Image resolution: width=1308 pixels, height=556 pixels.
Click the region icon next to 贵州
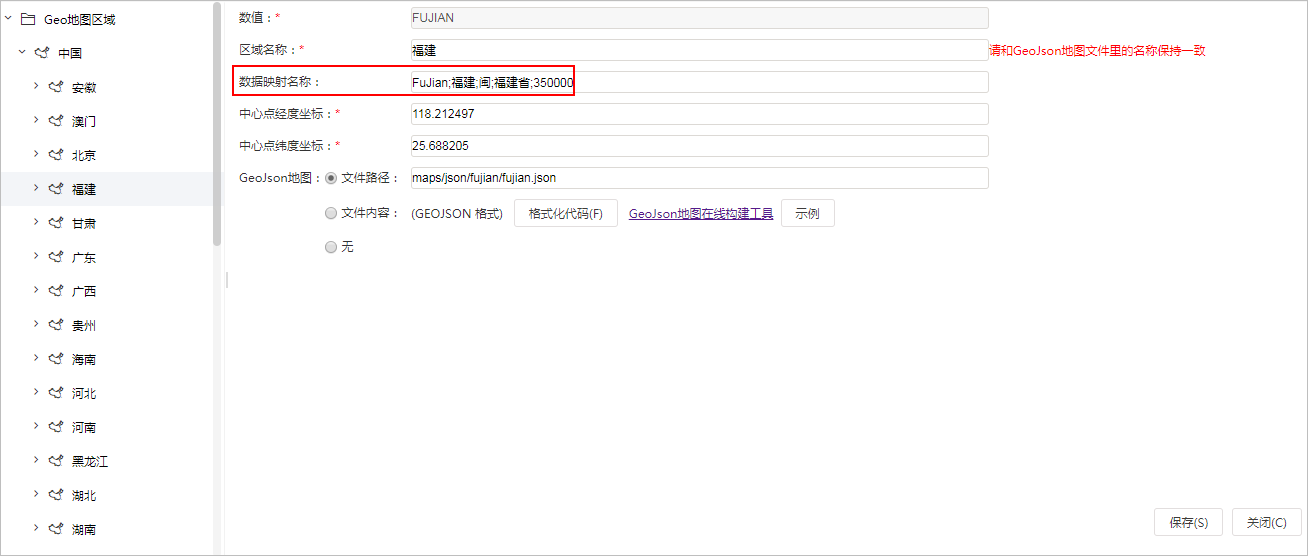[x=56, y=325]
